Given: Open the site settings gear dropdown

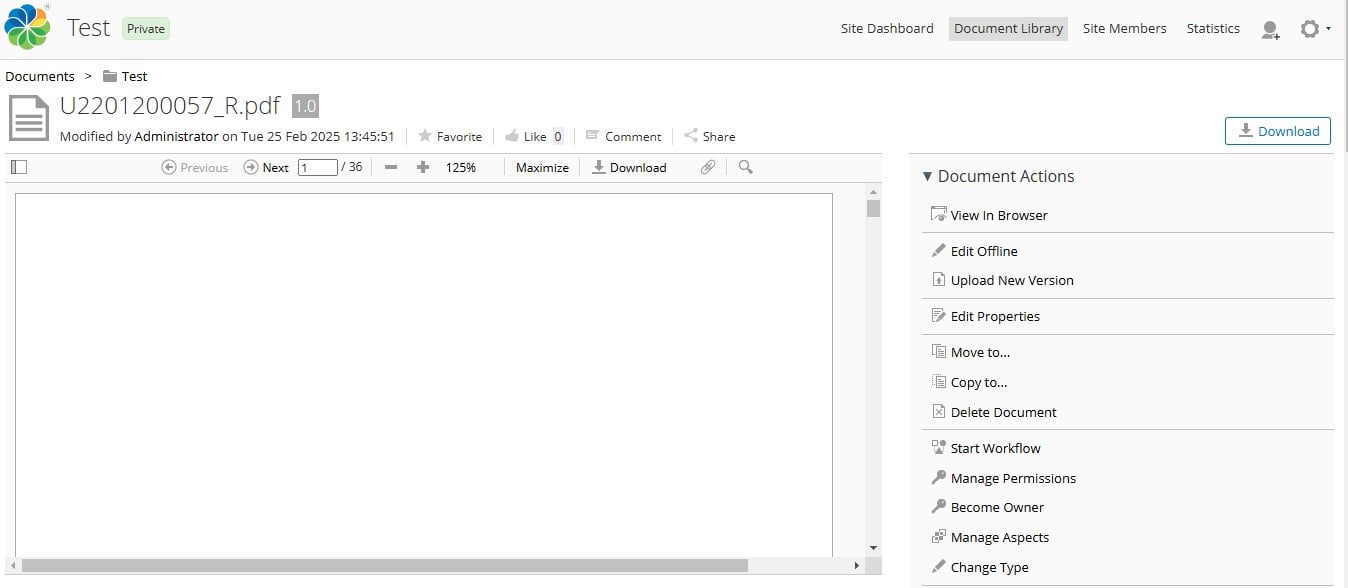Looking at the screenshot, I should pos(1314,29).
